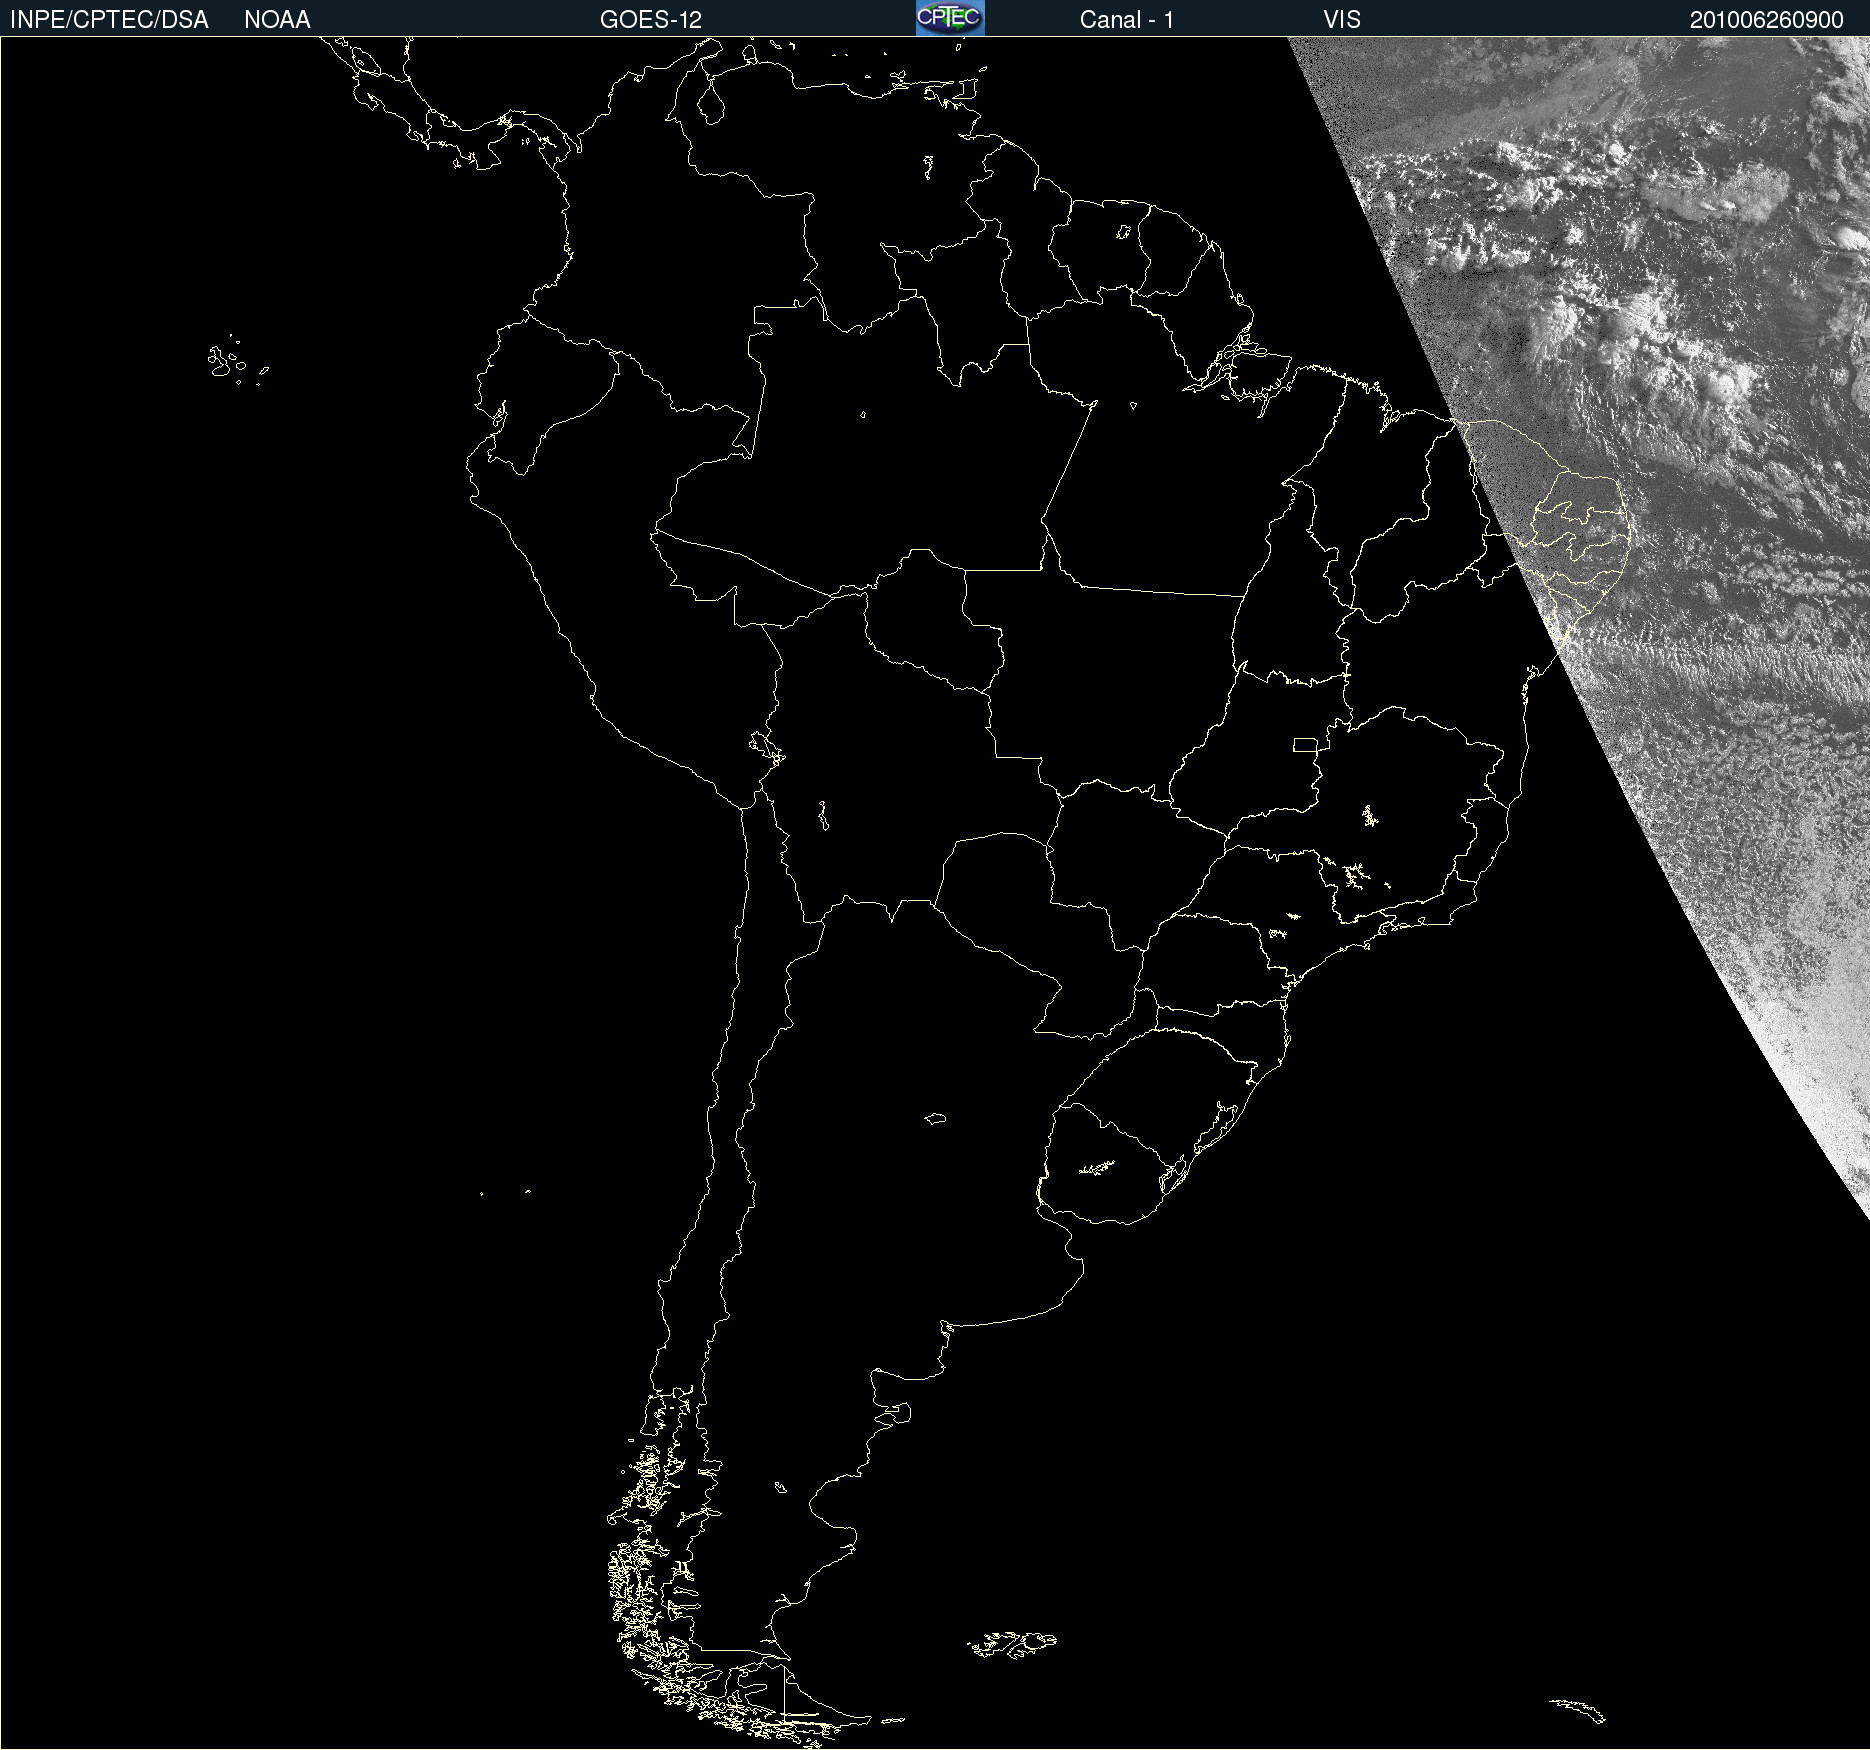This screenshot has width=1870, height=1750.
Task: Click the Distrito Federal rectangle in Brazil
Action: pos(1305,744)
